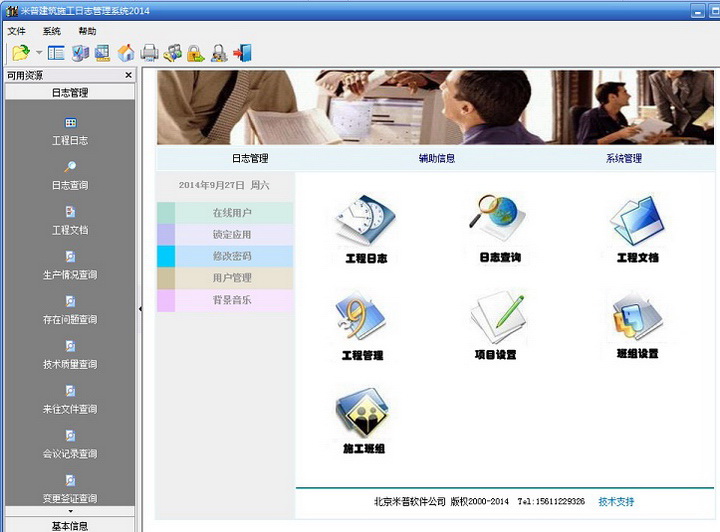Click the banner photo at the top
Viewport: 720px width, 532px height.
[435, 107]
